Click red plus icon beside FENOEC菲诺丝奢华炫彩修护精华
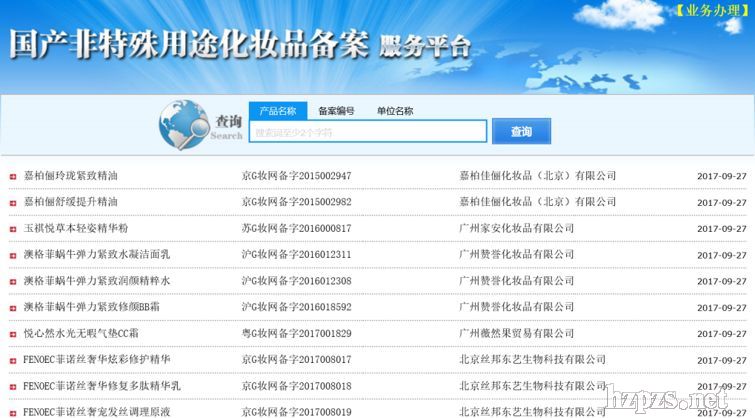Image resolution: width=755 pixels, height=418 pixels. (x=12, y=360)
